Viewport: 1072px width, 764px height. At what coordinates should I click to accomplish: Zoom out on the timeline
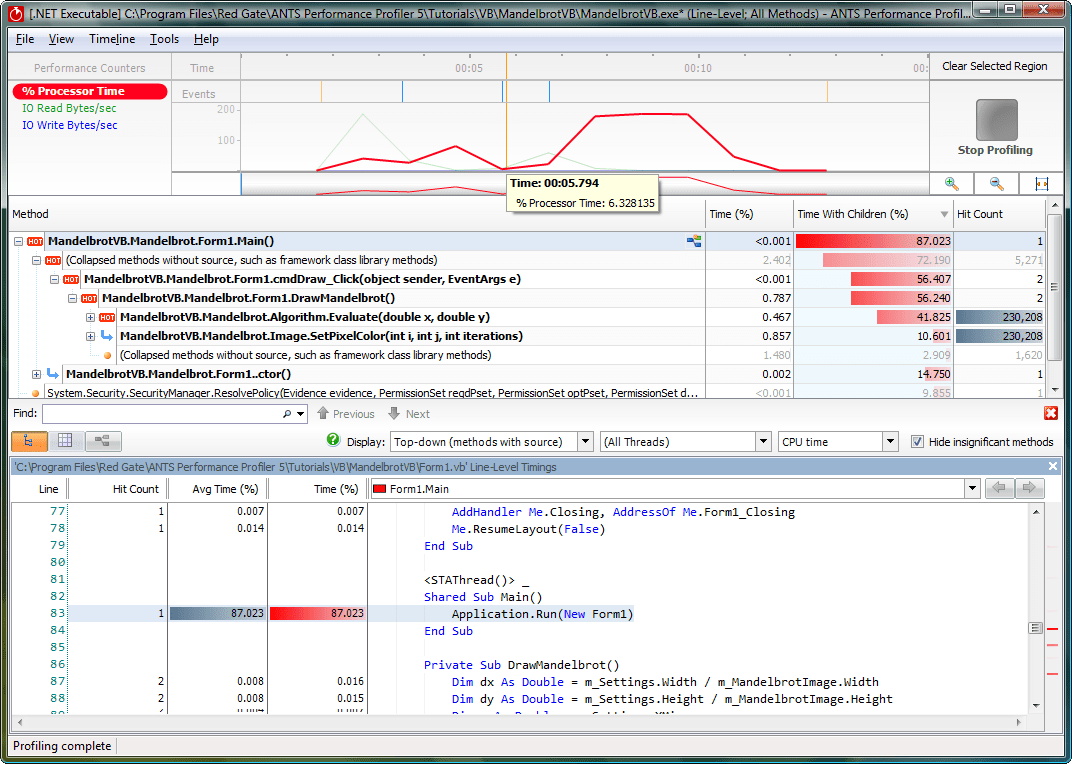point(996,184)
